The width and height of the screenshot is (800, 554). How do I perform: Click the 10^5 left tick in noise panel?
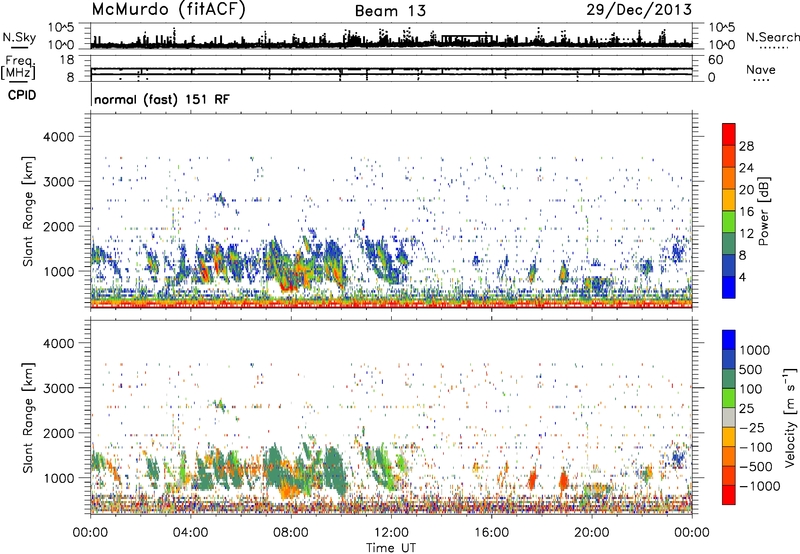coord(61,27)
